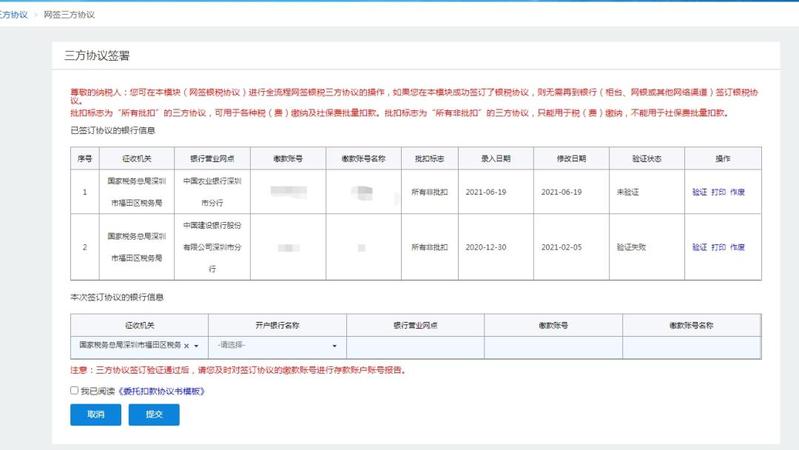This screenshot has width=799, height=450.
Task: Click the 缴款账号 input cell in new agreement
Action: (x=553, y=345)
